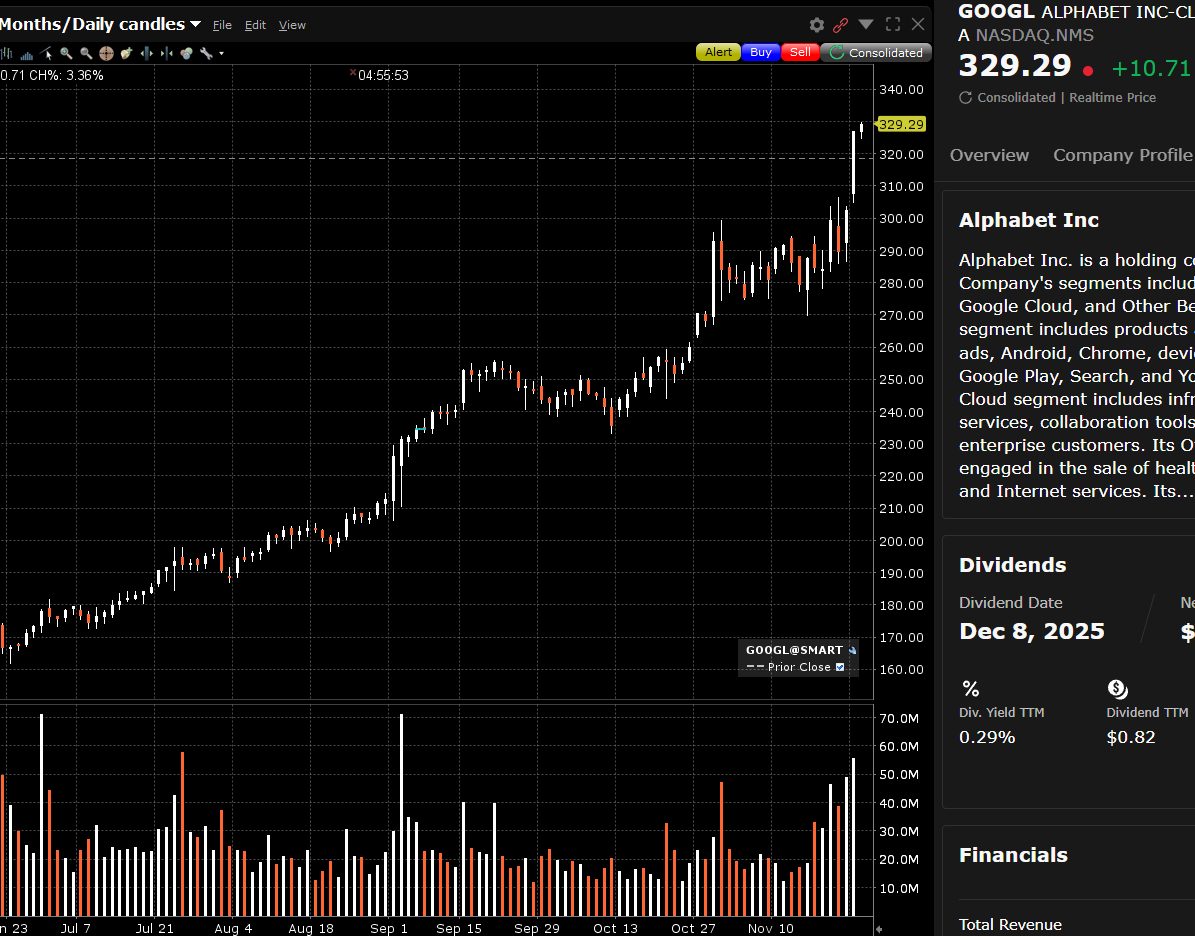Click the zoom in magnifier
1195x936 pixels.
(66, 53)
